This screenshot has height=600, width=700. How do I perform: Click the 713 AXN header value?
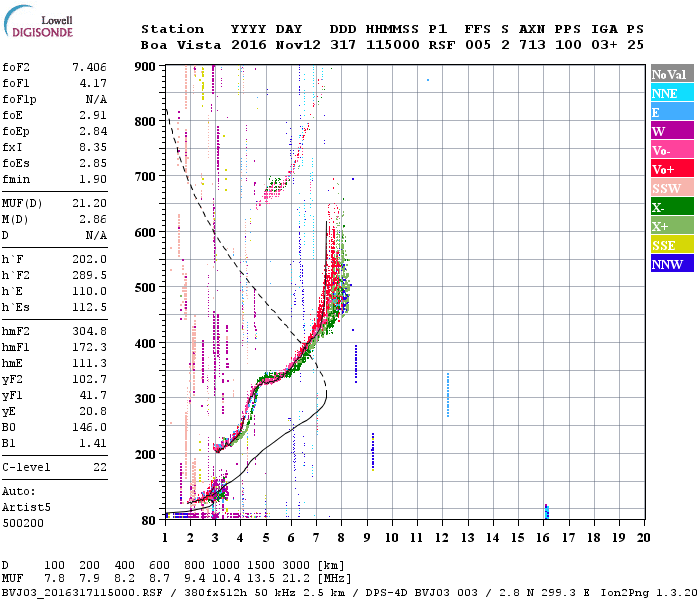click(532, 45)
